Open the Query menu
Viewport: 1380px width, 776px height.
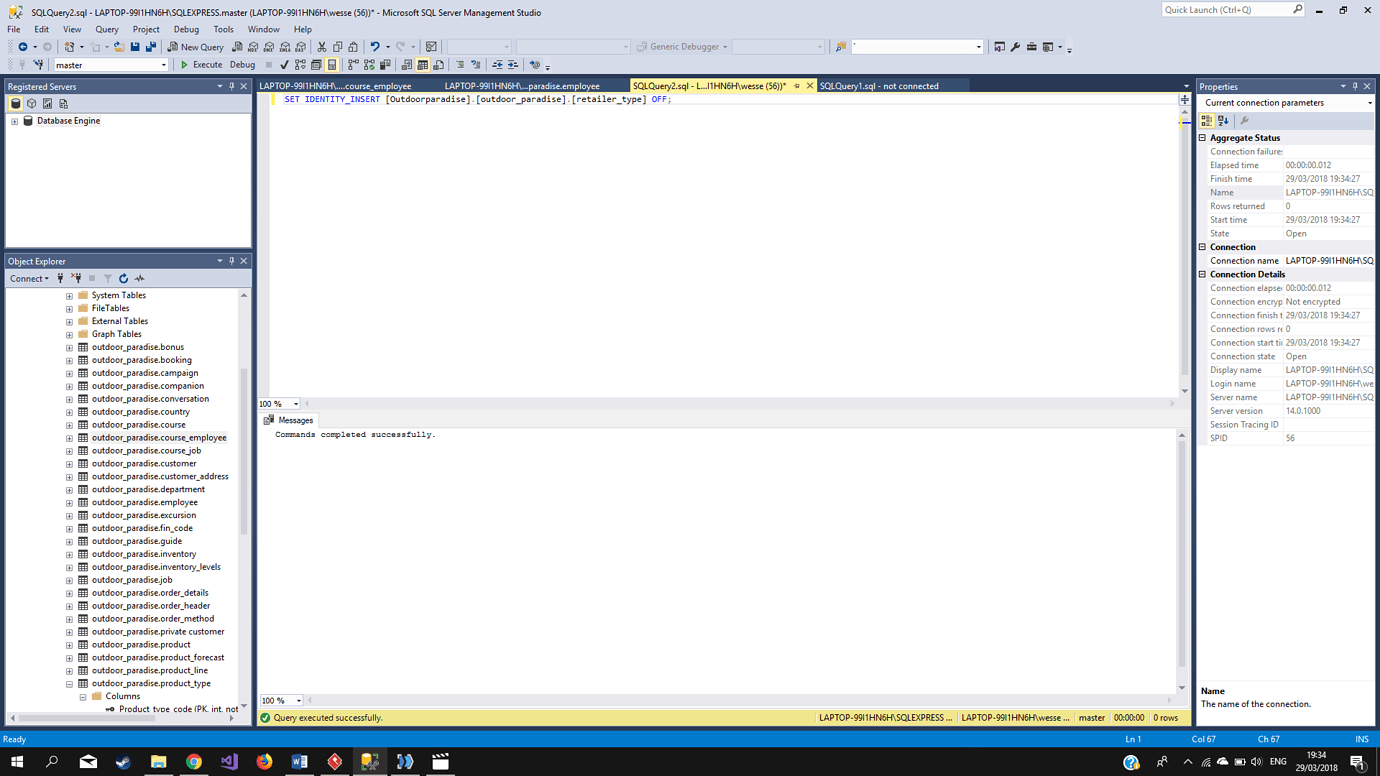point(107,30)
